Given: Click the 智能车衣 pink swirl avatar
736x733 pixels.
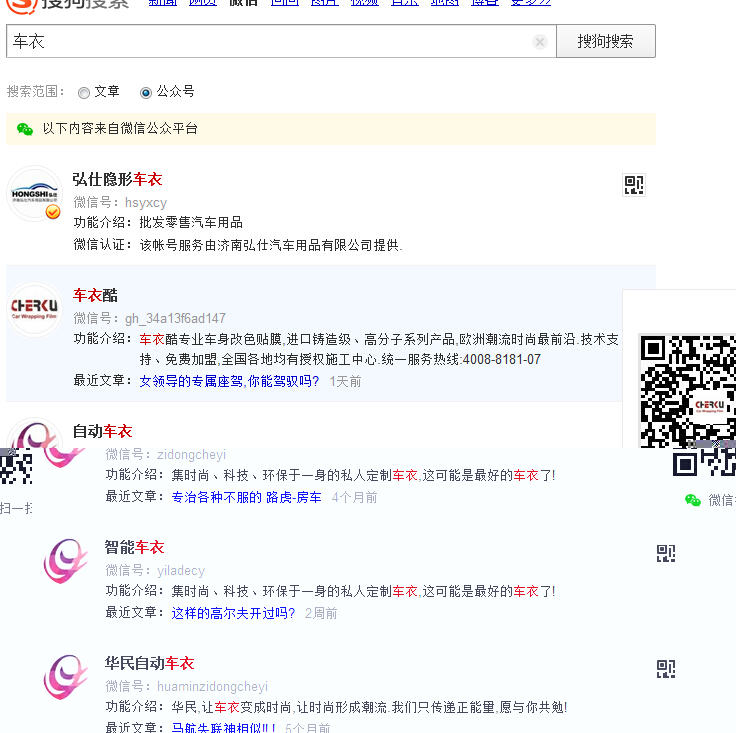Looking at the screenshot, I should (x=65, y=561).
